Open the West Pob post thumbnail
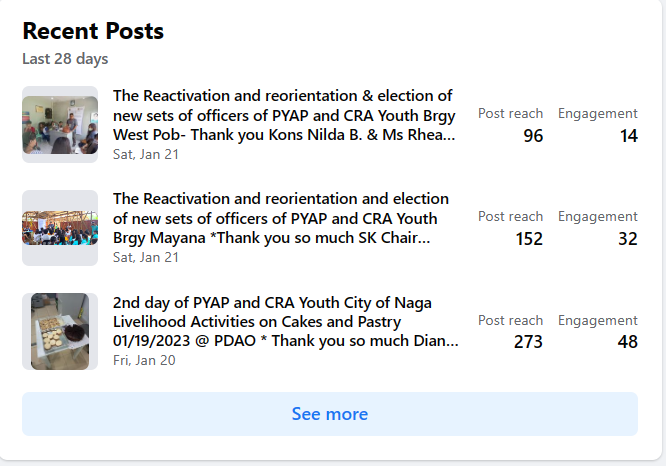The width and height of the screenshot is (666, 466). click(60, 124)
